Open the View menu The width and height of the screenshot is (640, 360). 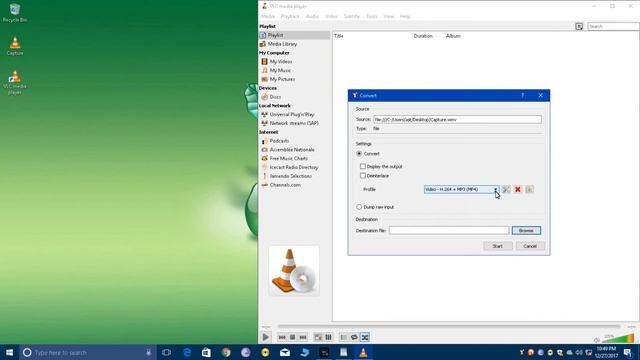point(389,16)
